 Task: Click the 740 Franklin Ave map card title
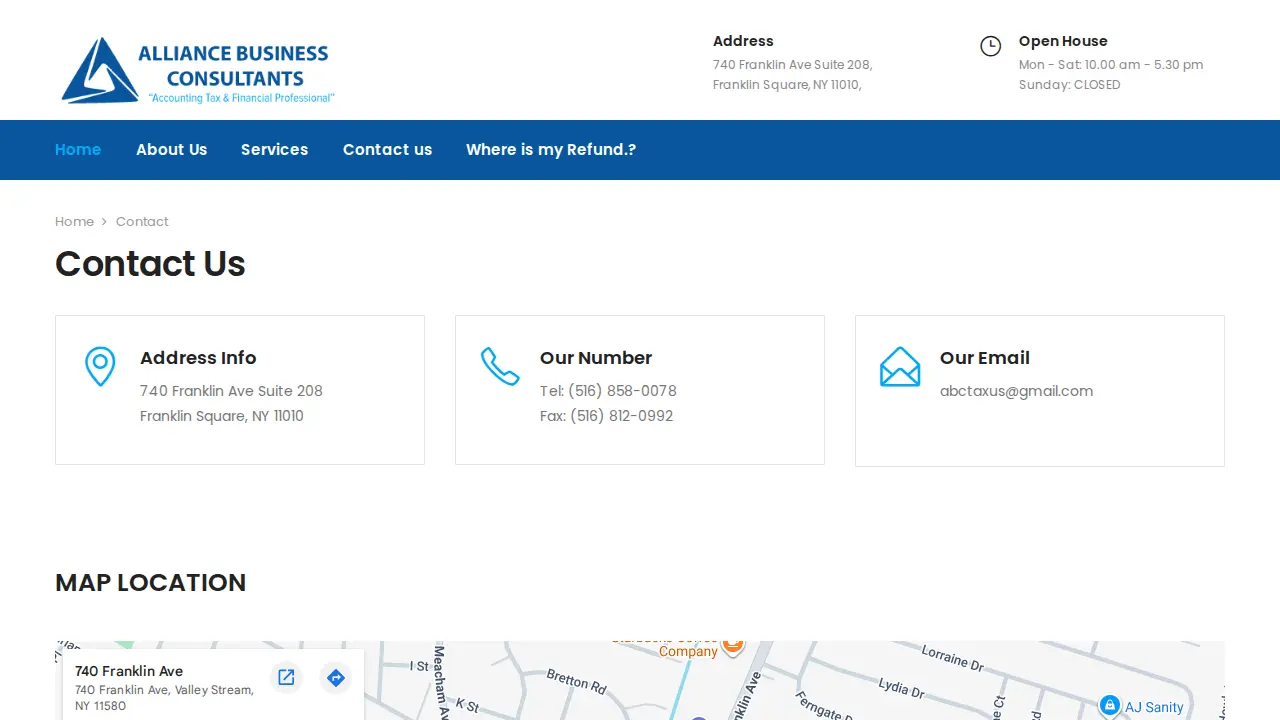point(129,671)
